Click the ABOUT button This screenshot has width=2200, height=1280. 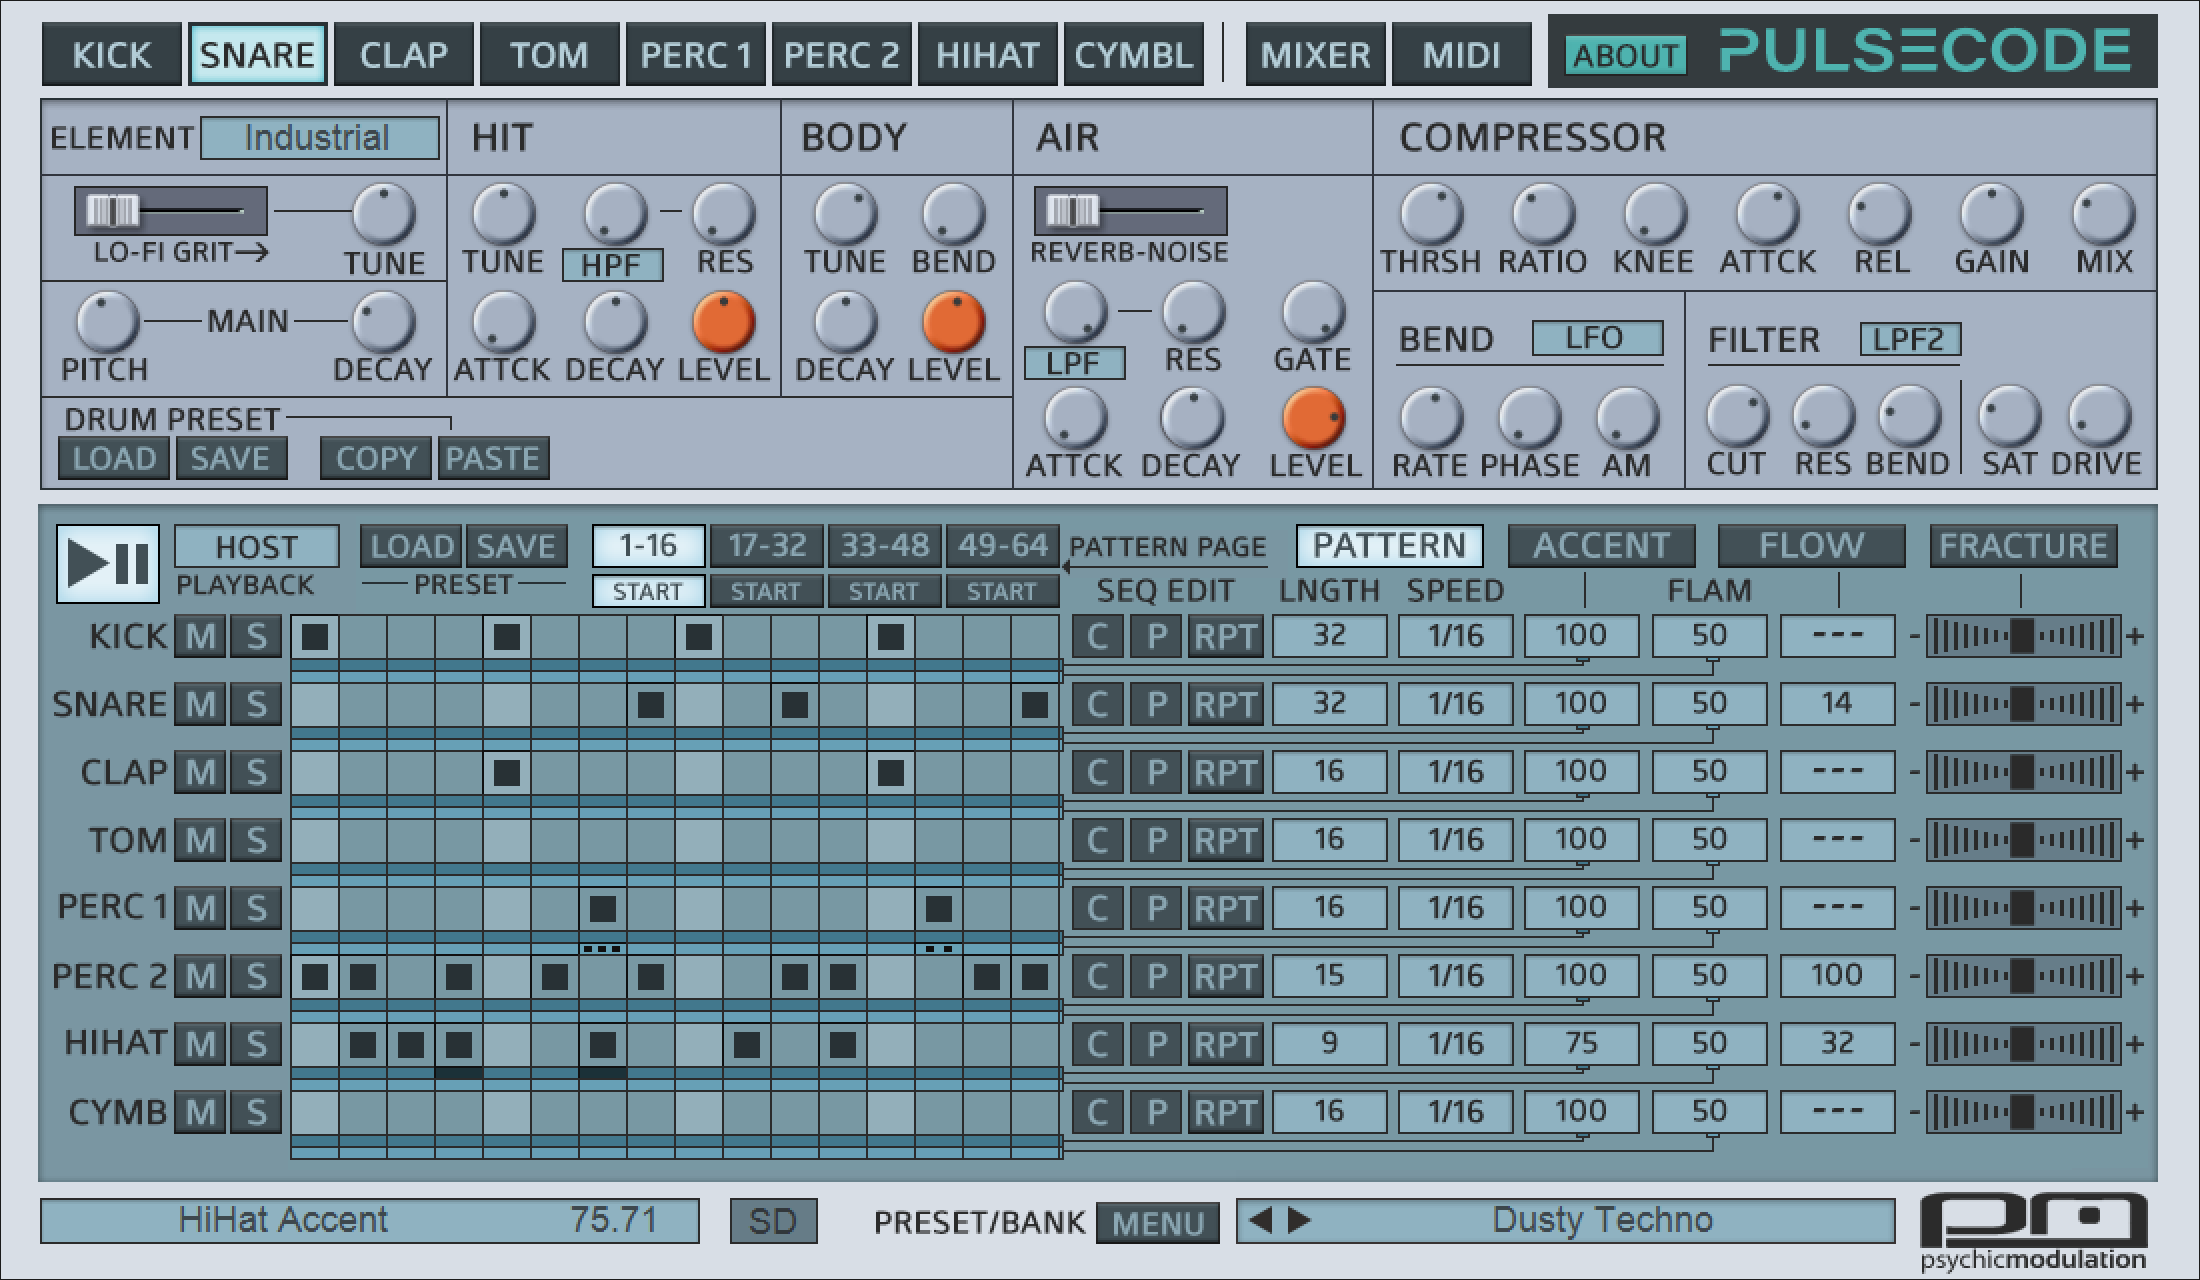(x=1625, y=56)
